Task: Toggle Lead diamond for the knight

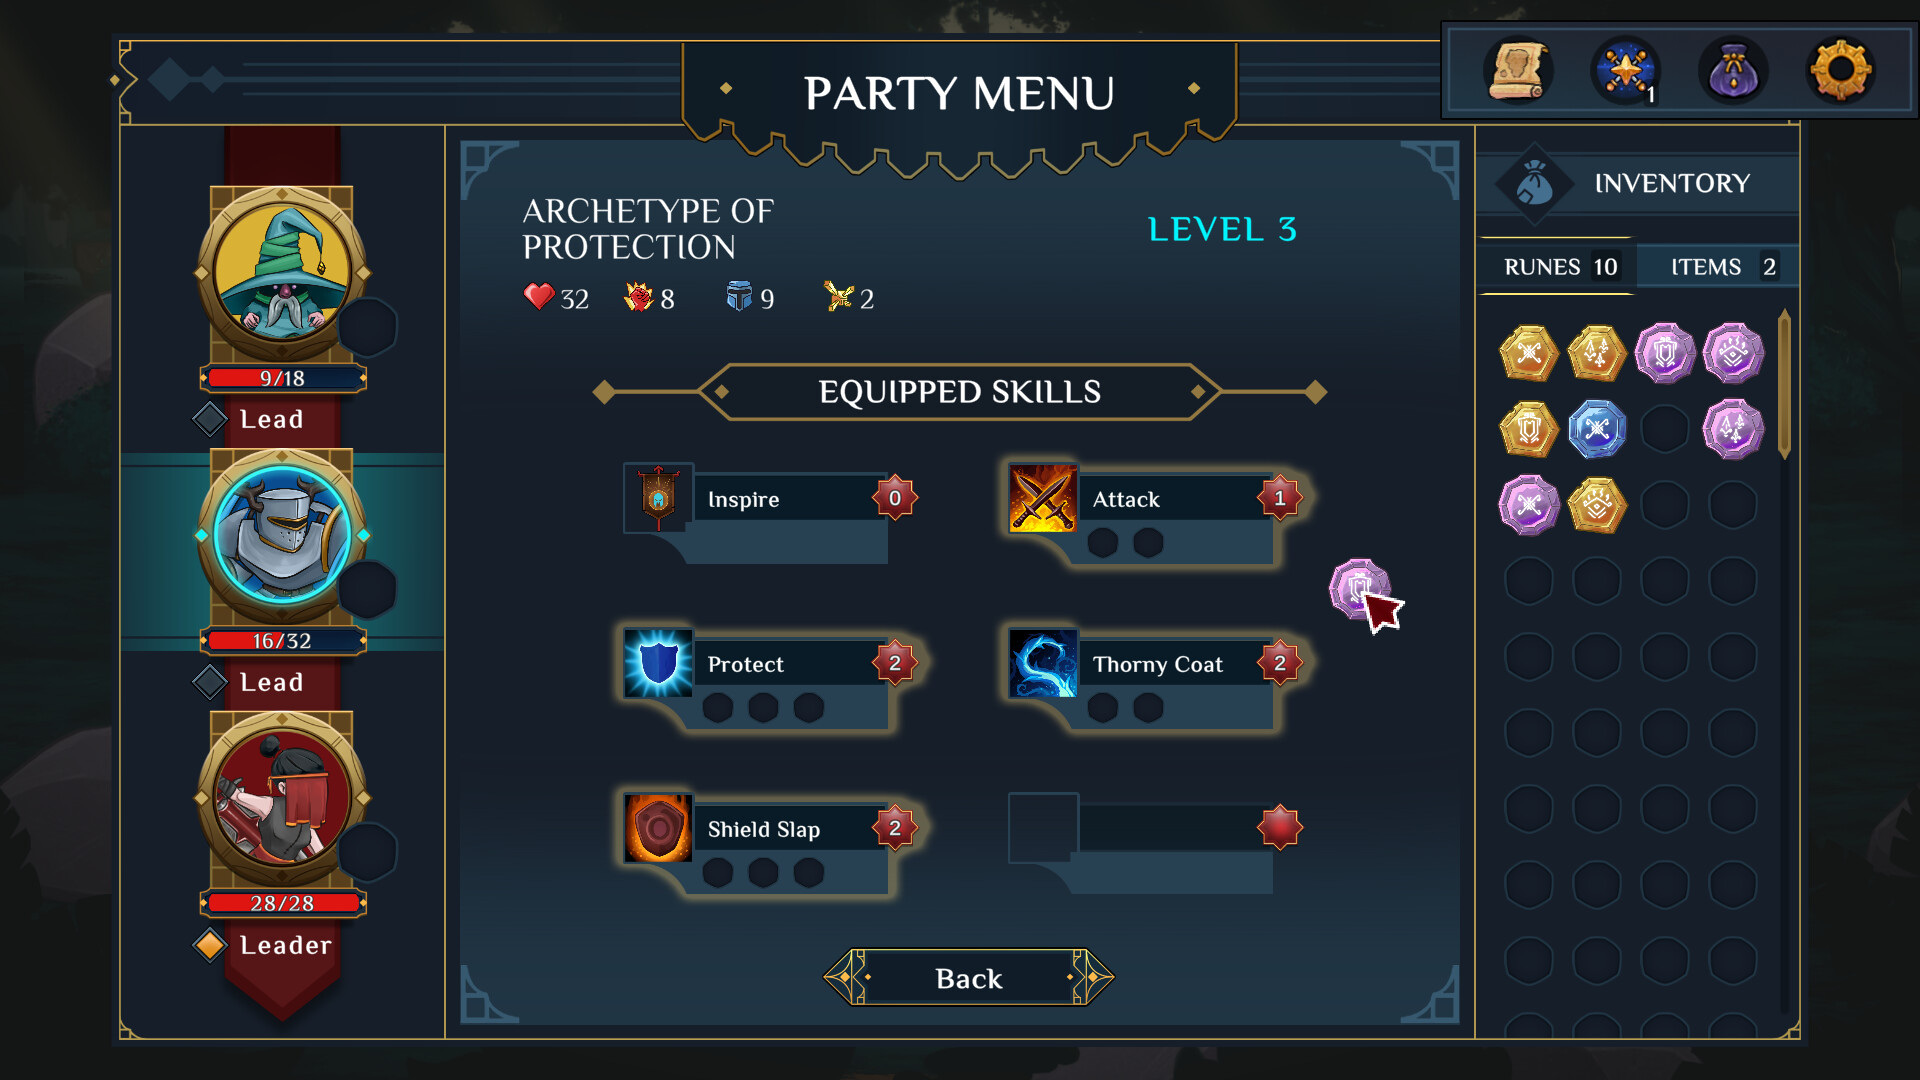Action: (x=209, y=682)
